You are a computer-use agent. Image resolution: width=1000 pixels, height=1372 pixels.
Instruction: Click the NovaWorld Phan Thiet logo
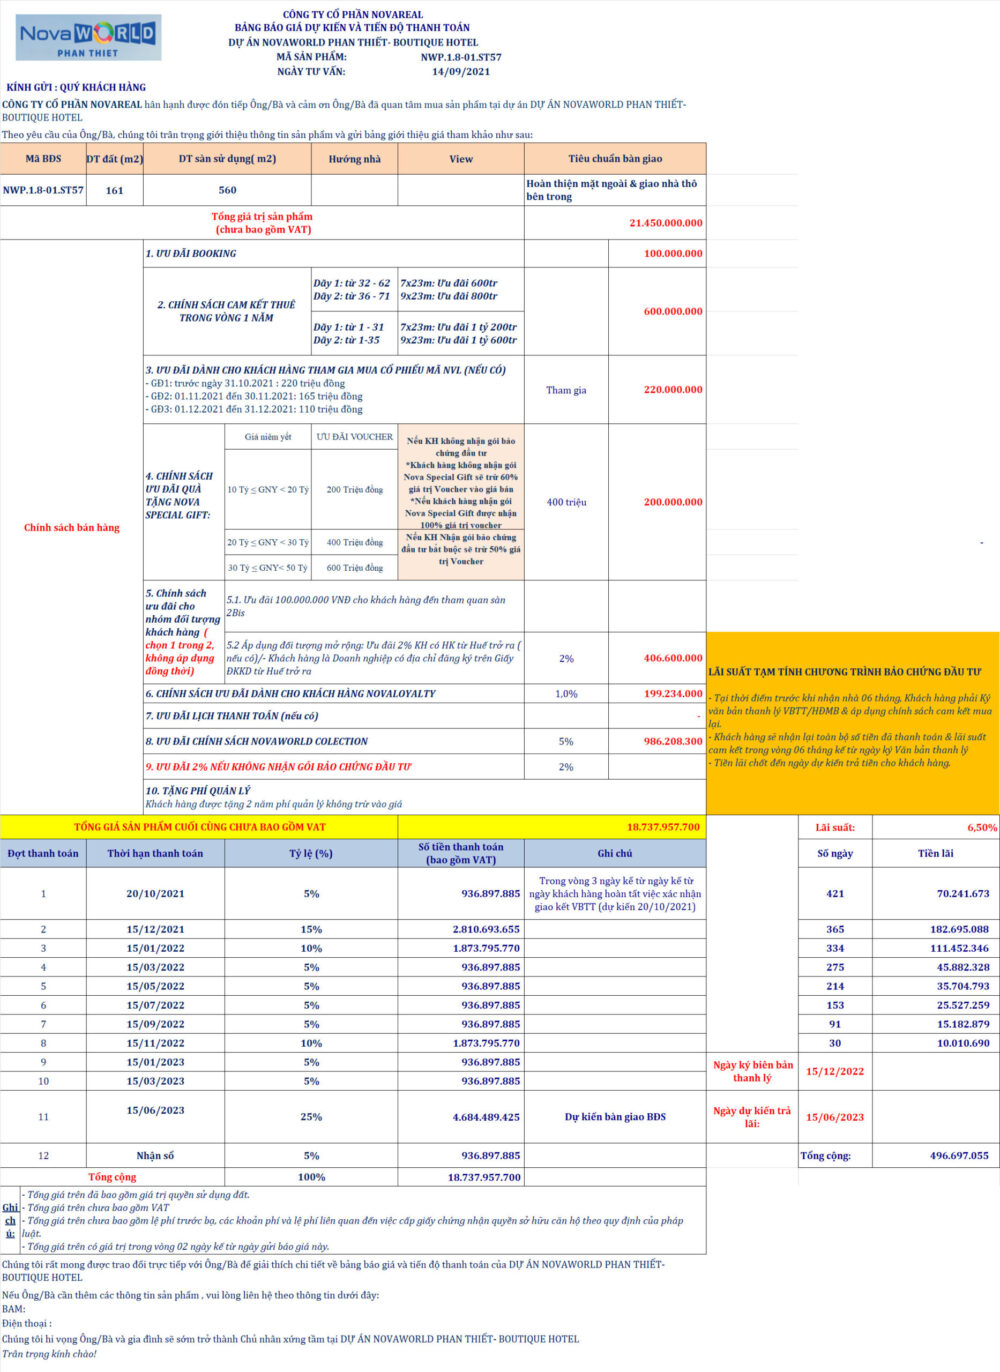click(x=88, y=38)
